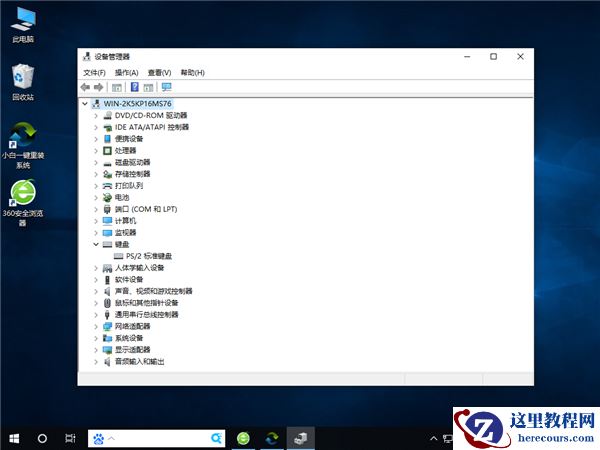Show hidden system tray icons arrow
Image resolution: width=600 pixels, height=450 pixels.
pyautogui.click(x=434, y=439)
